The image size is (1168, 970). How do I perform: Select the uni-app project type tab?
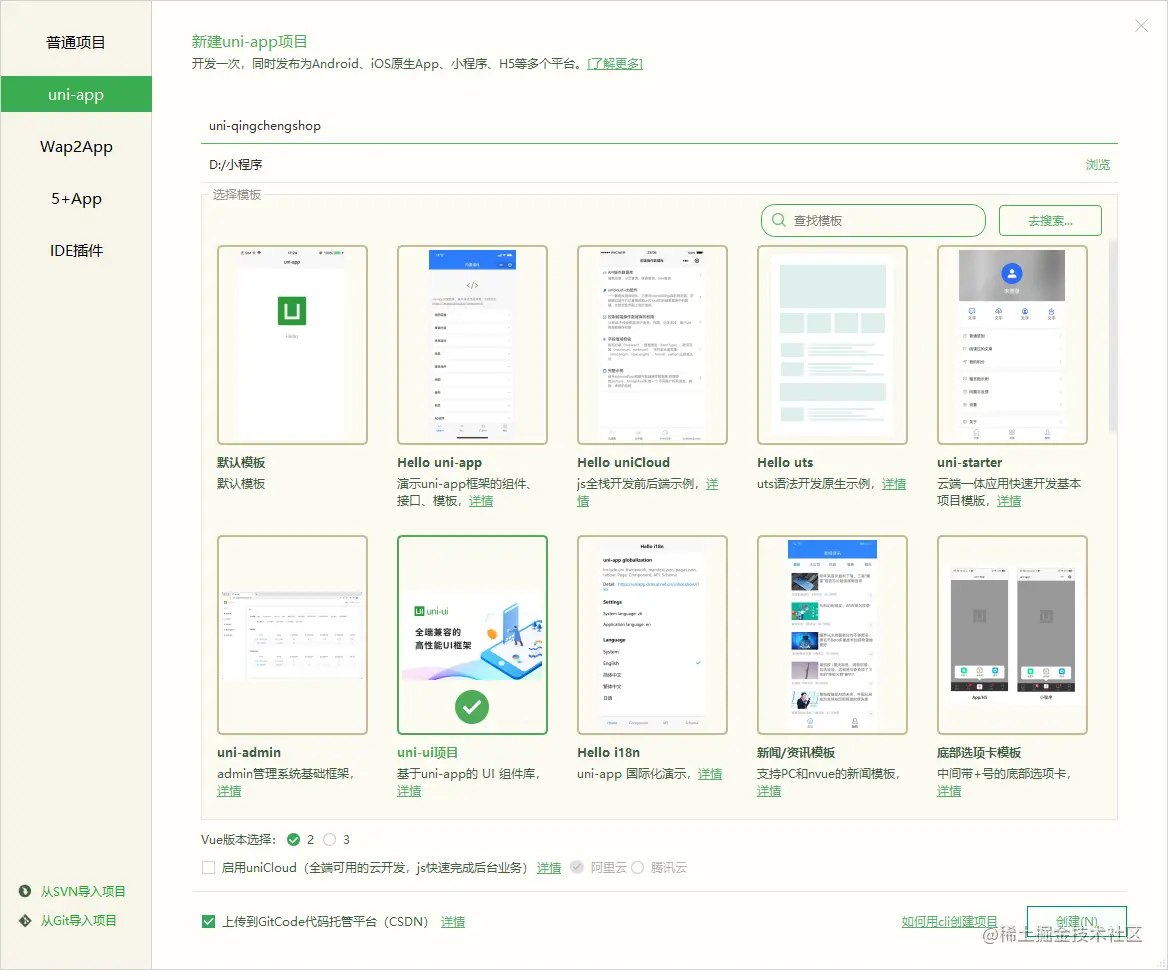tap(76, 95)
